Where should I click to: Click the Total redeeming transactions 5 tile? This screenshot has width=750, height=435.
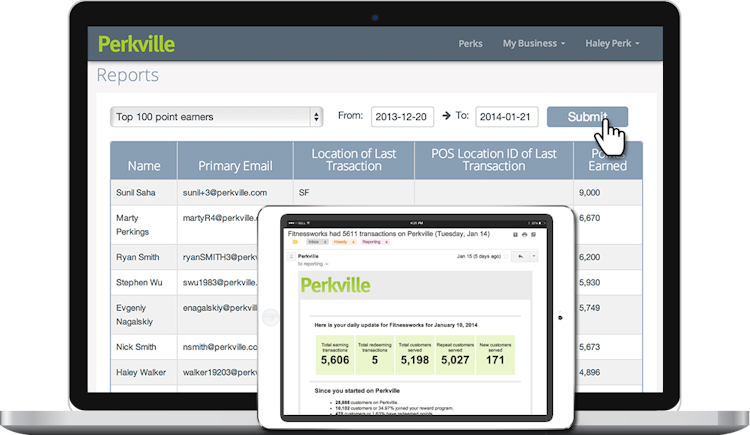[375, 355]
